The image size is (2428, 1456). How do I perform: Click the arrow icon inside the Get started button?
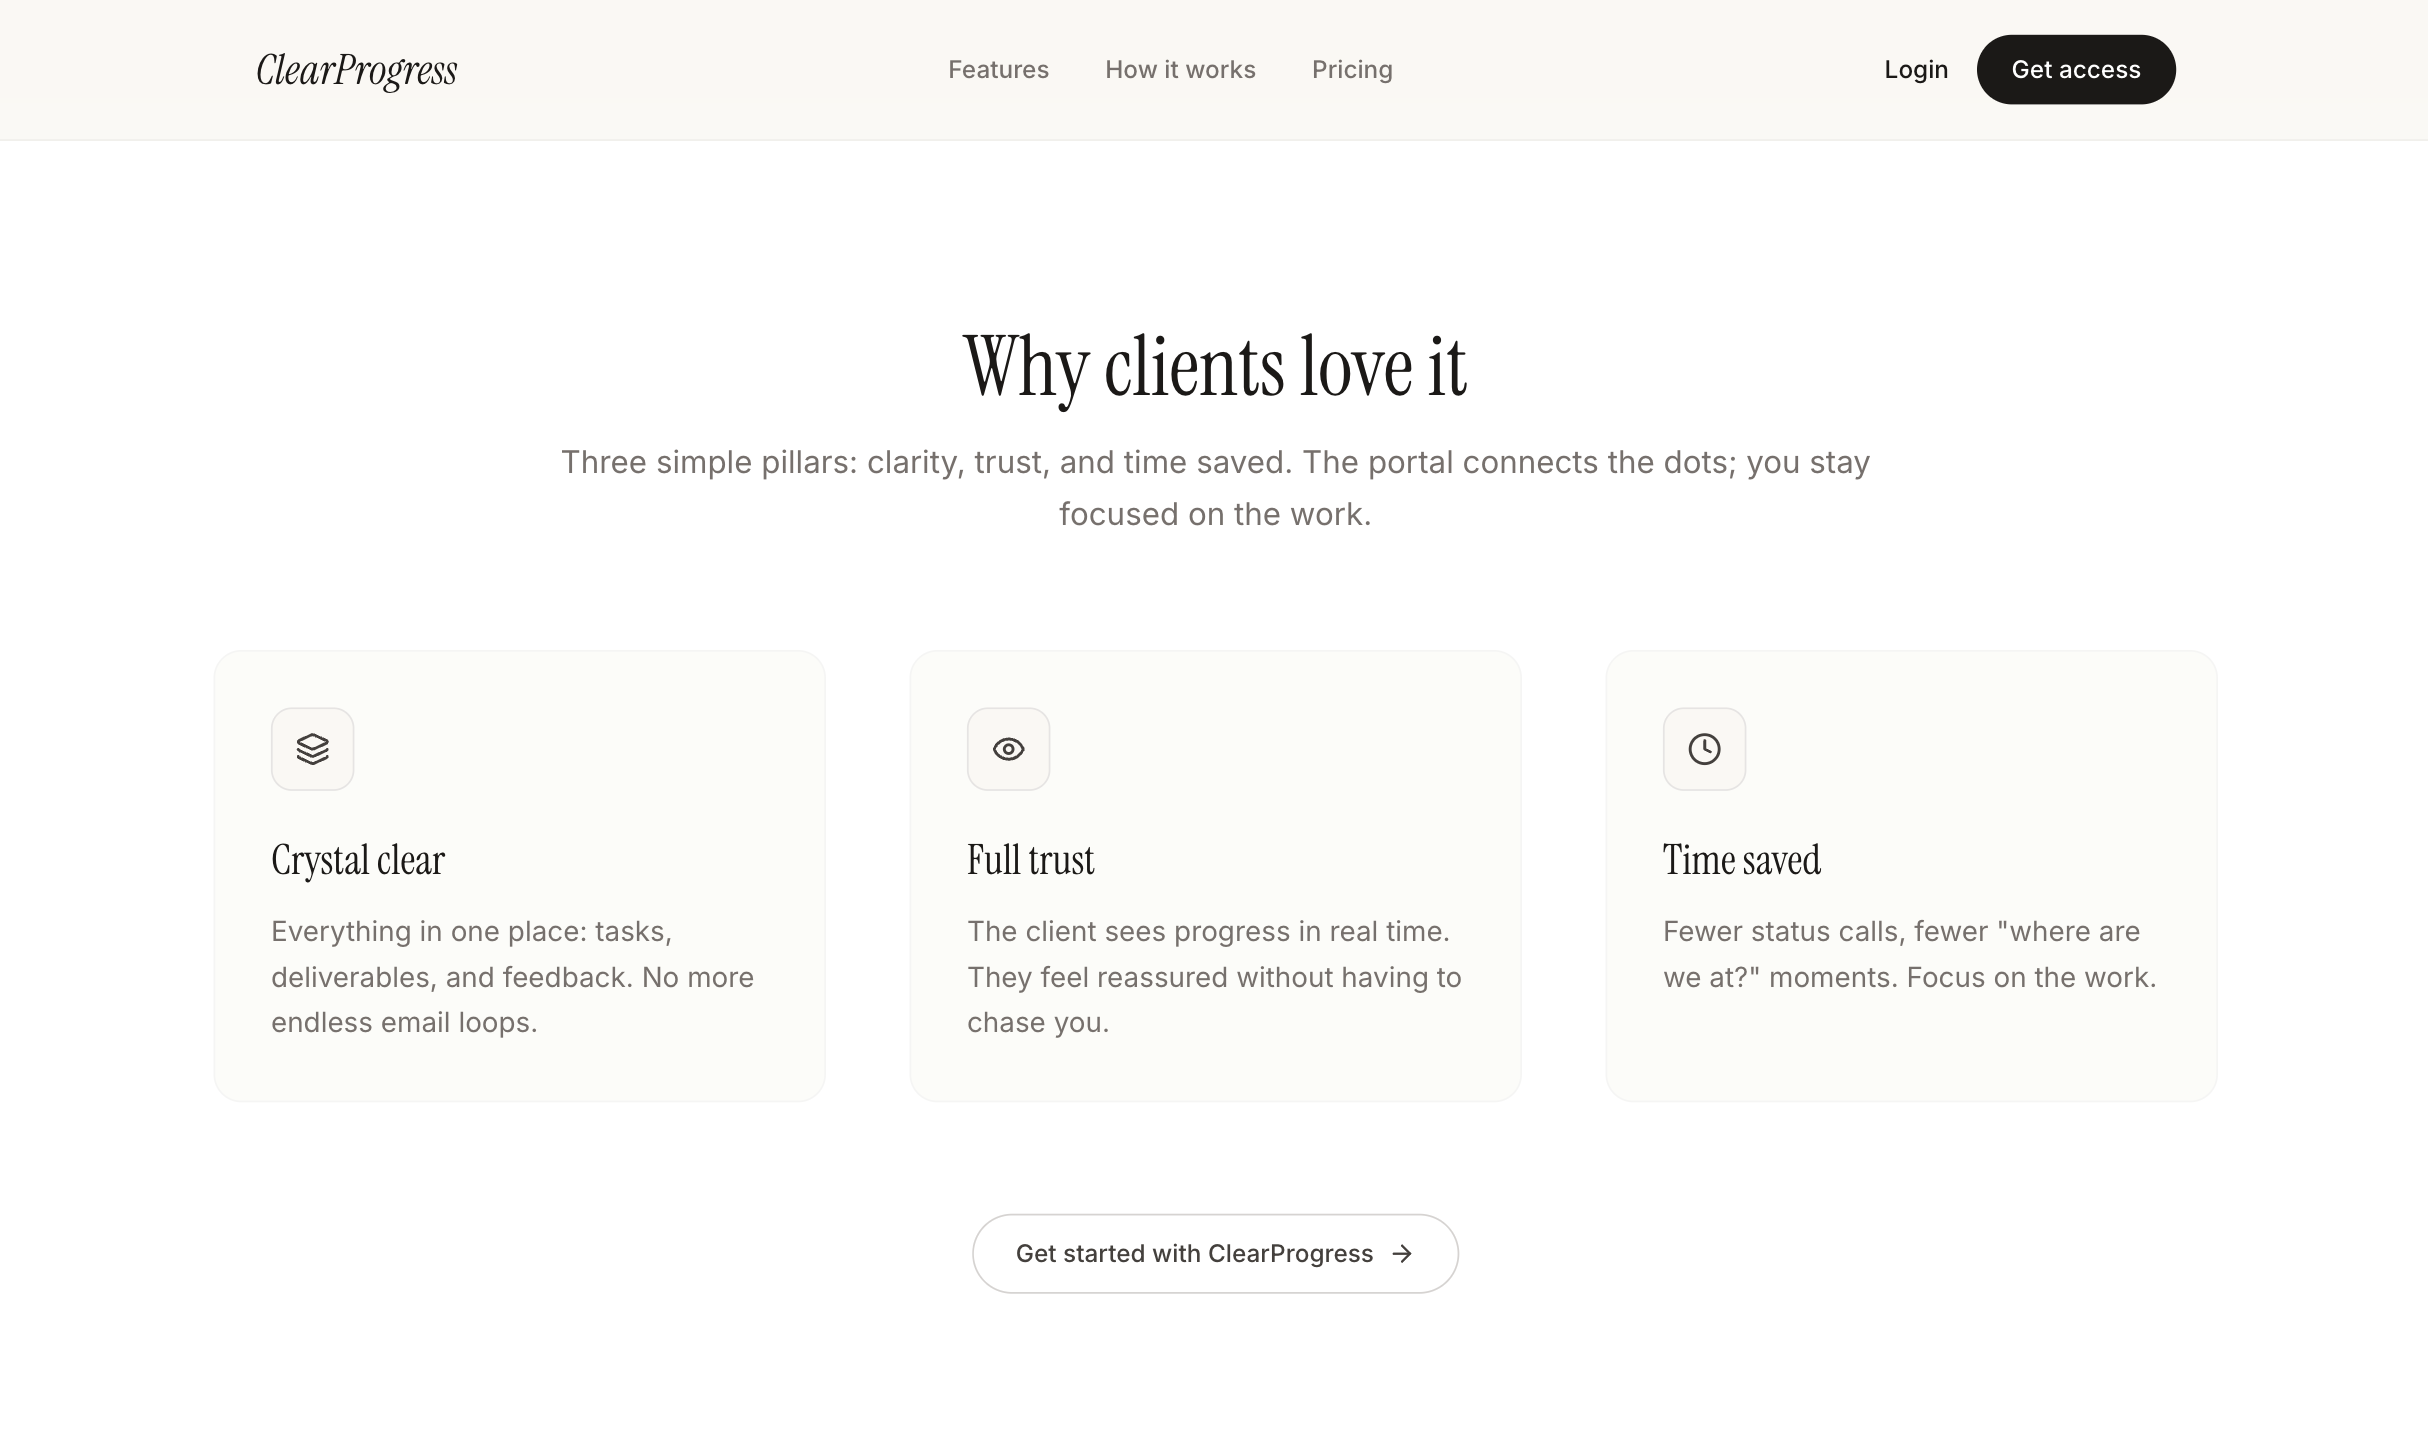[x=1402, y=1253]
